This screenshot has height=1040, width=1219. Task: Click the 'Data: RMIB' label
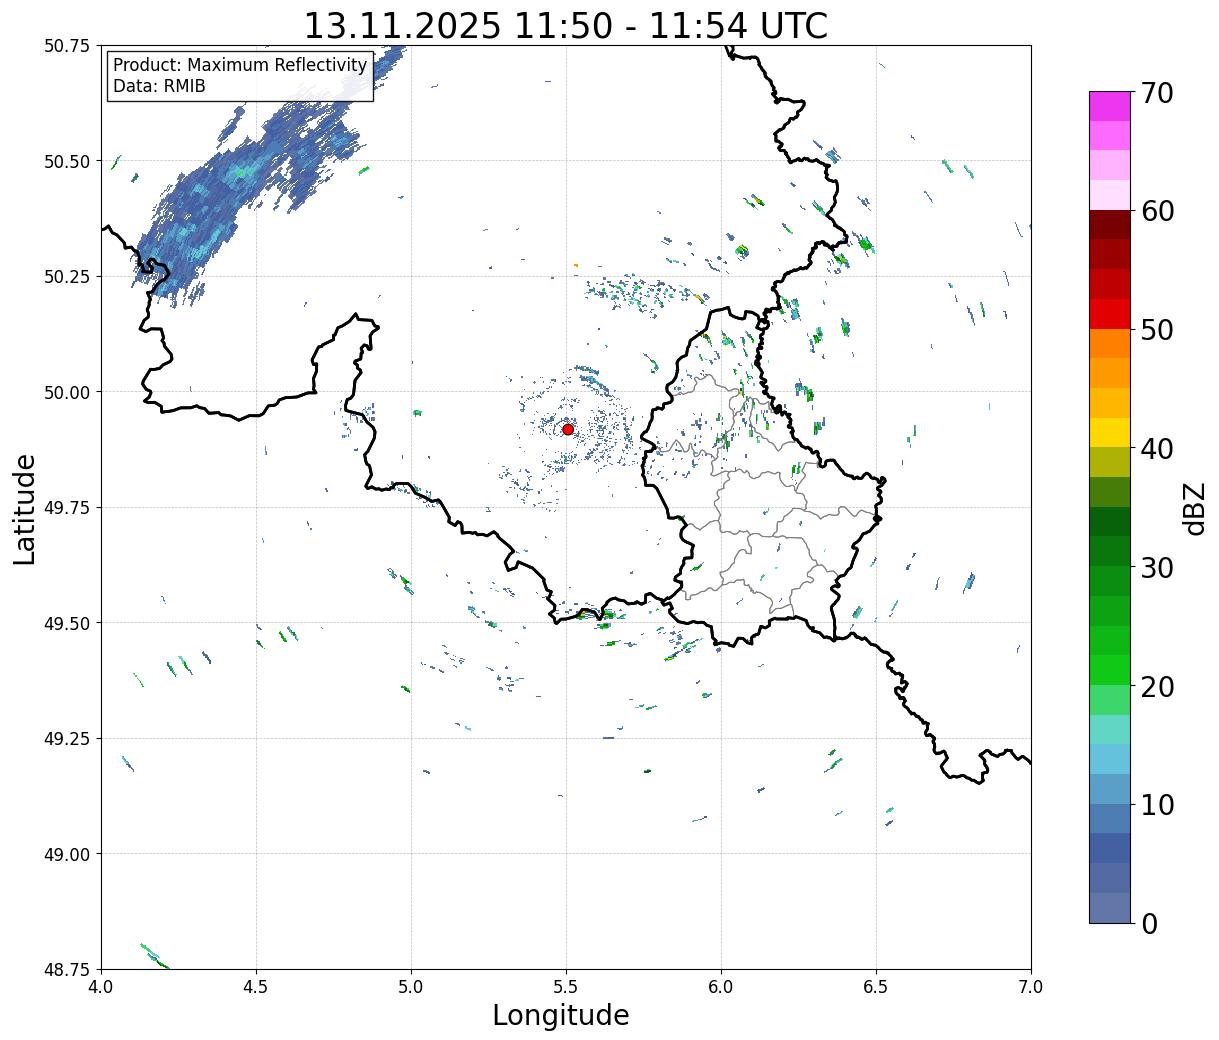[x=159, y=87]
